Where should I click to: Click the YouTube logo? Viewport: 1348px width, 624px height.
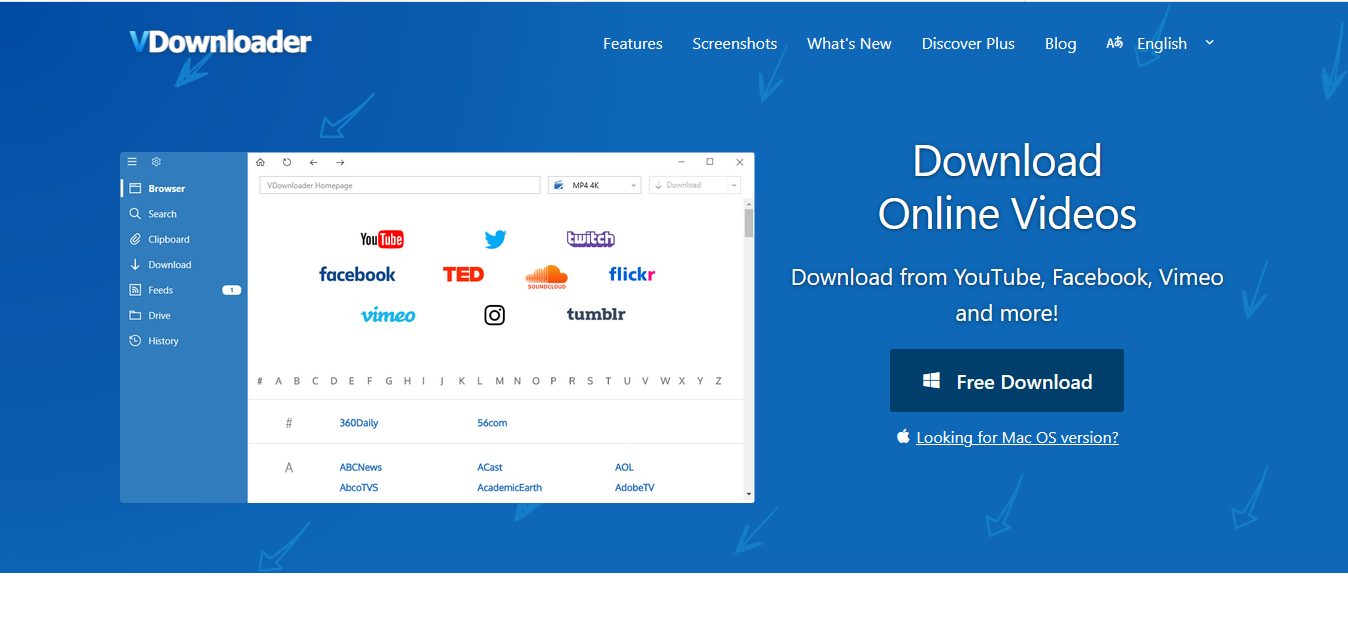pyautogui.click(x=382, y=239)
